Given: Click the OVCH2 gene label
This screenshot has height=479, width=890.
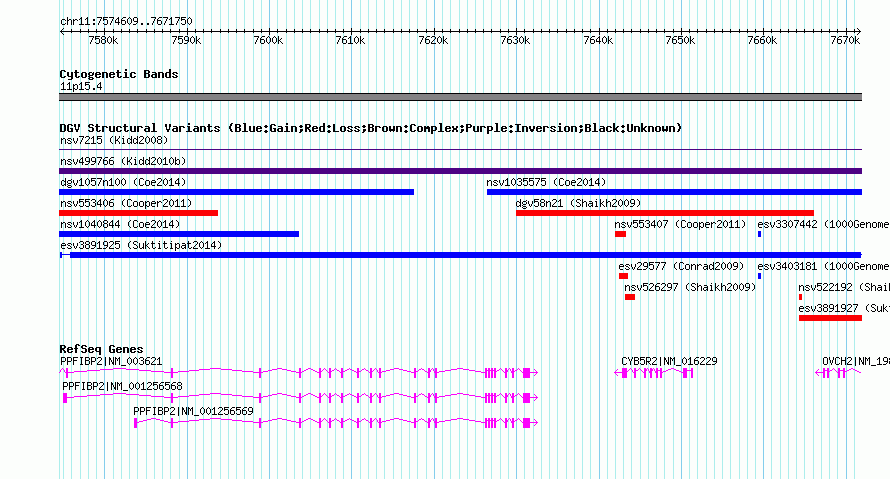Looking at the screenshot, I should (855, 361).
